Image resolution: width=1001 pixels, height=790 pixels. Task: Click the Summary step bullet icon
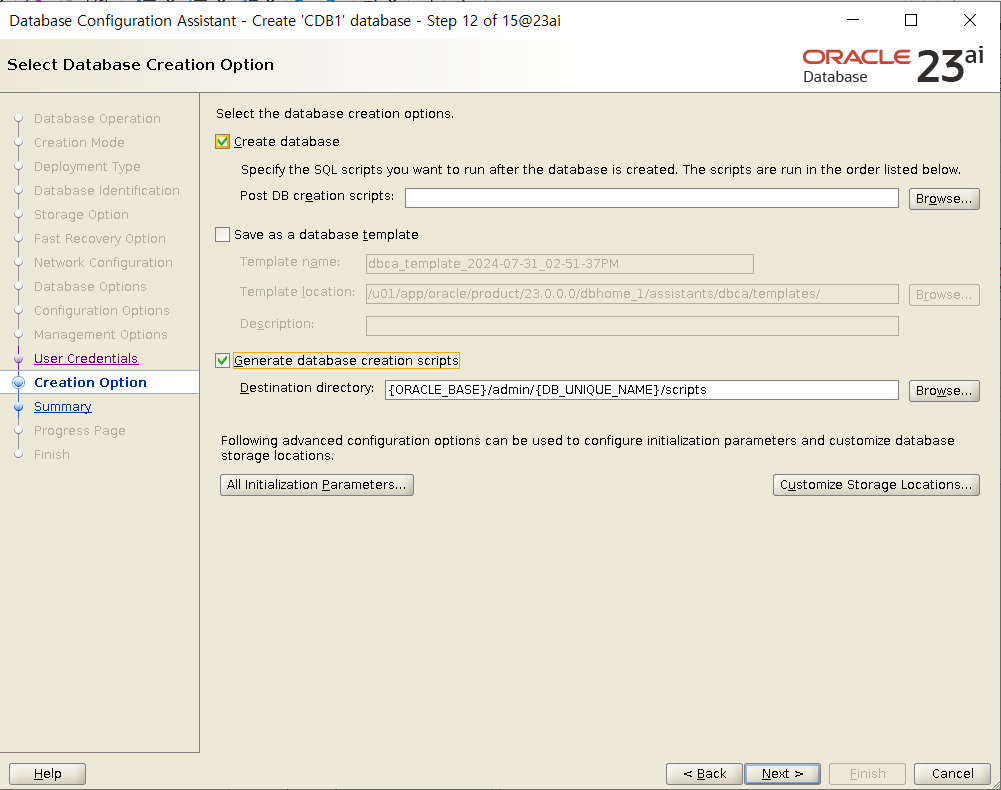point(19,406)
